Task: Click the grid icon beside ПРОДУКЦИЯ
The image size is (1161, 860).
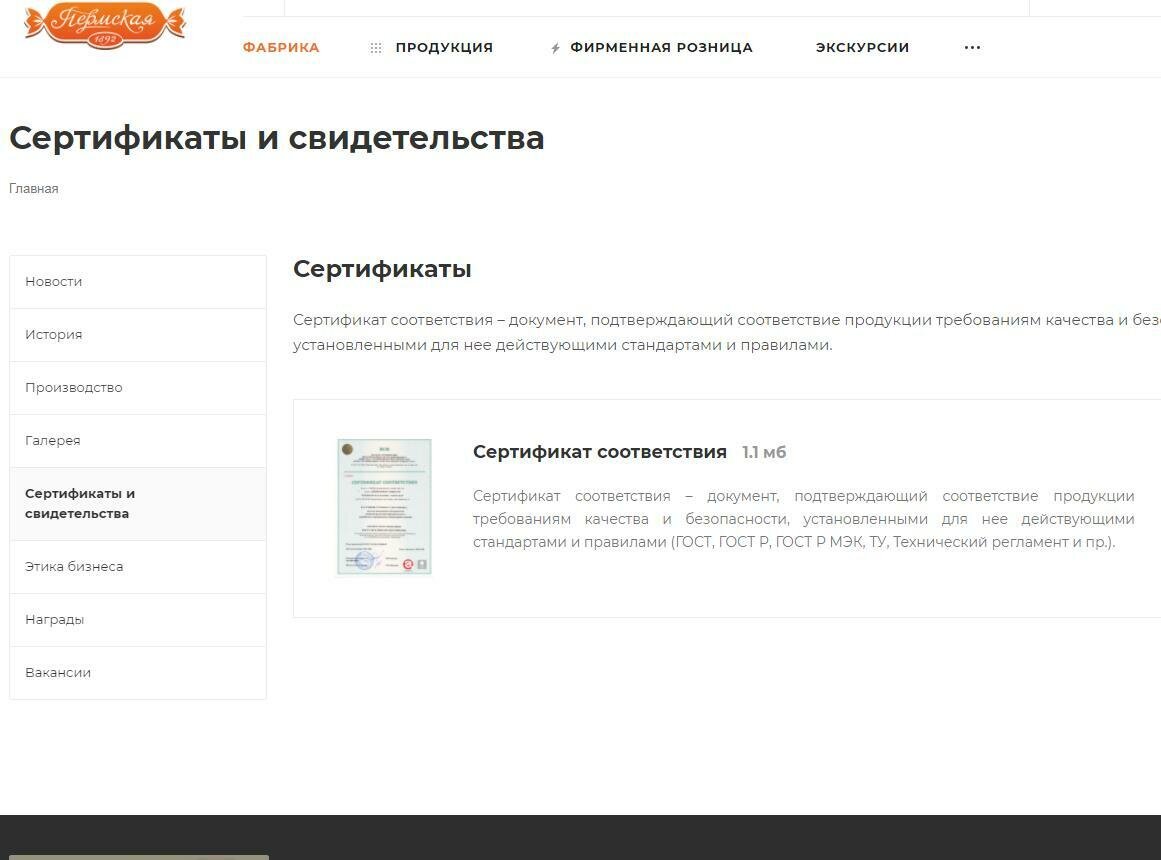Action: (x=376, y=48)
